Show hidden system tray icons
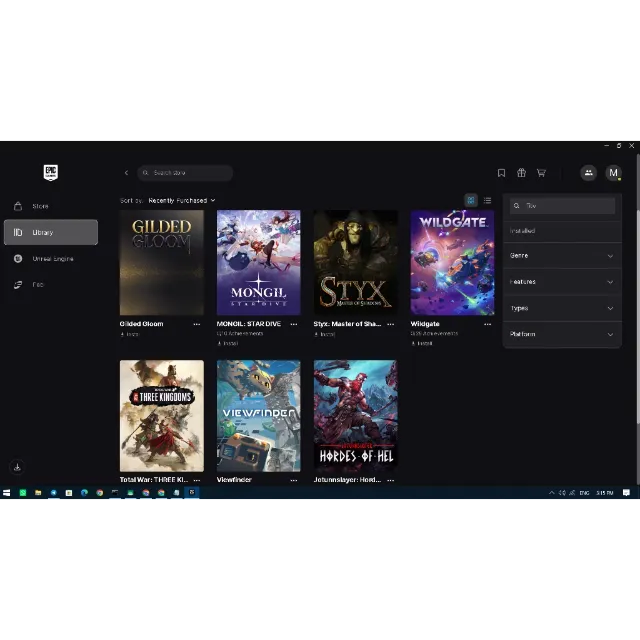640x640 pixels. coord(552,493)
